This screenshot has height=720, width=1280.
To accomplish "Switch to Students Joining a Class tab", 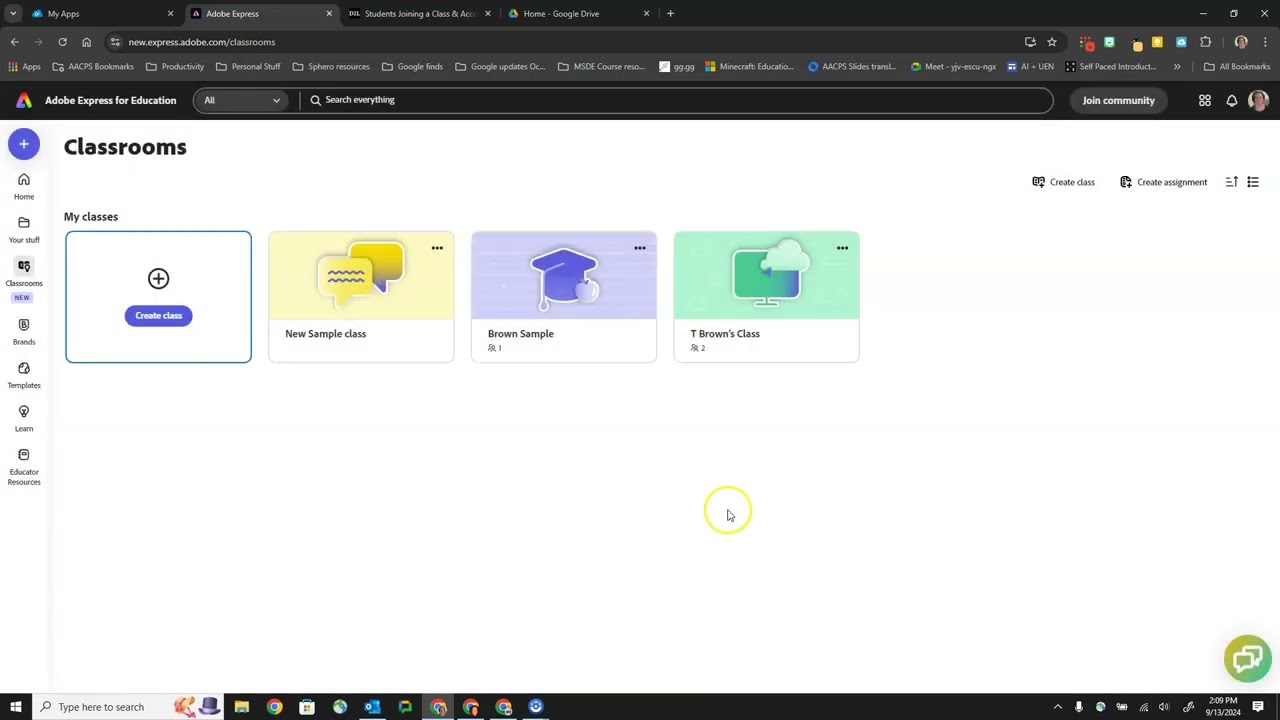I will [419, 14].
